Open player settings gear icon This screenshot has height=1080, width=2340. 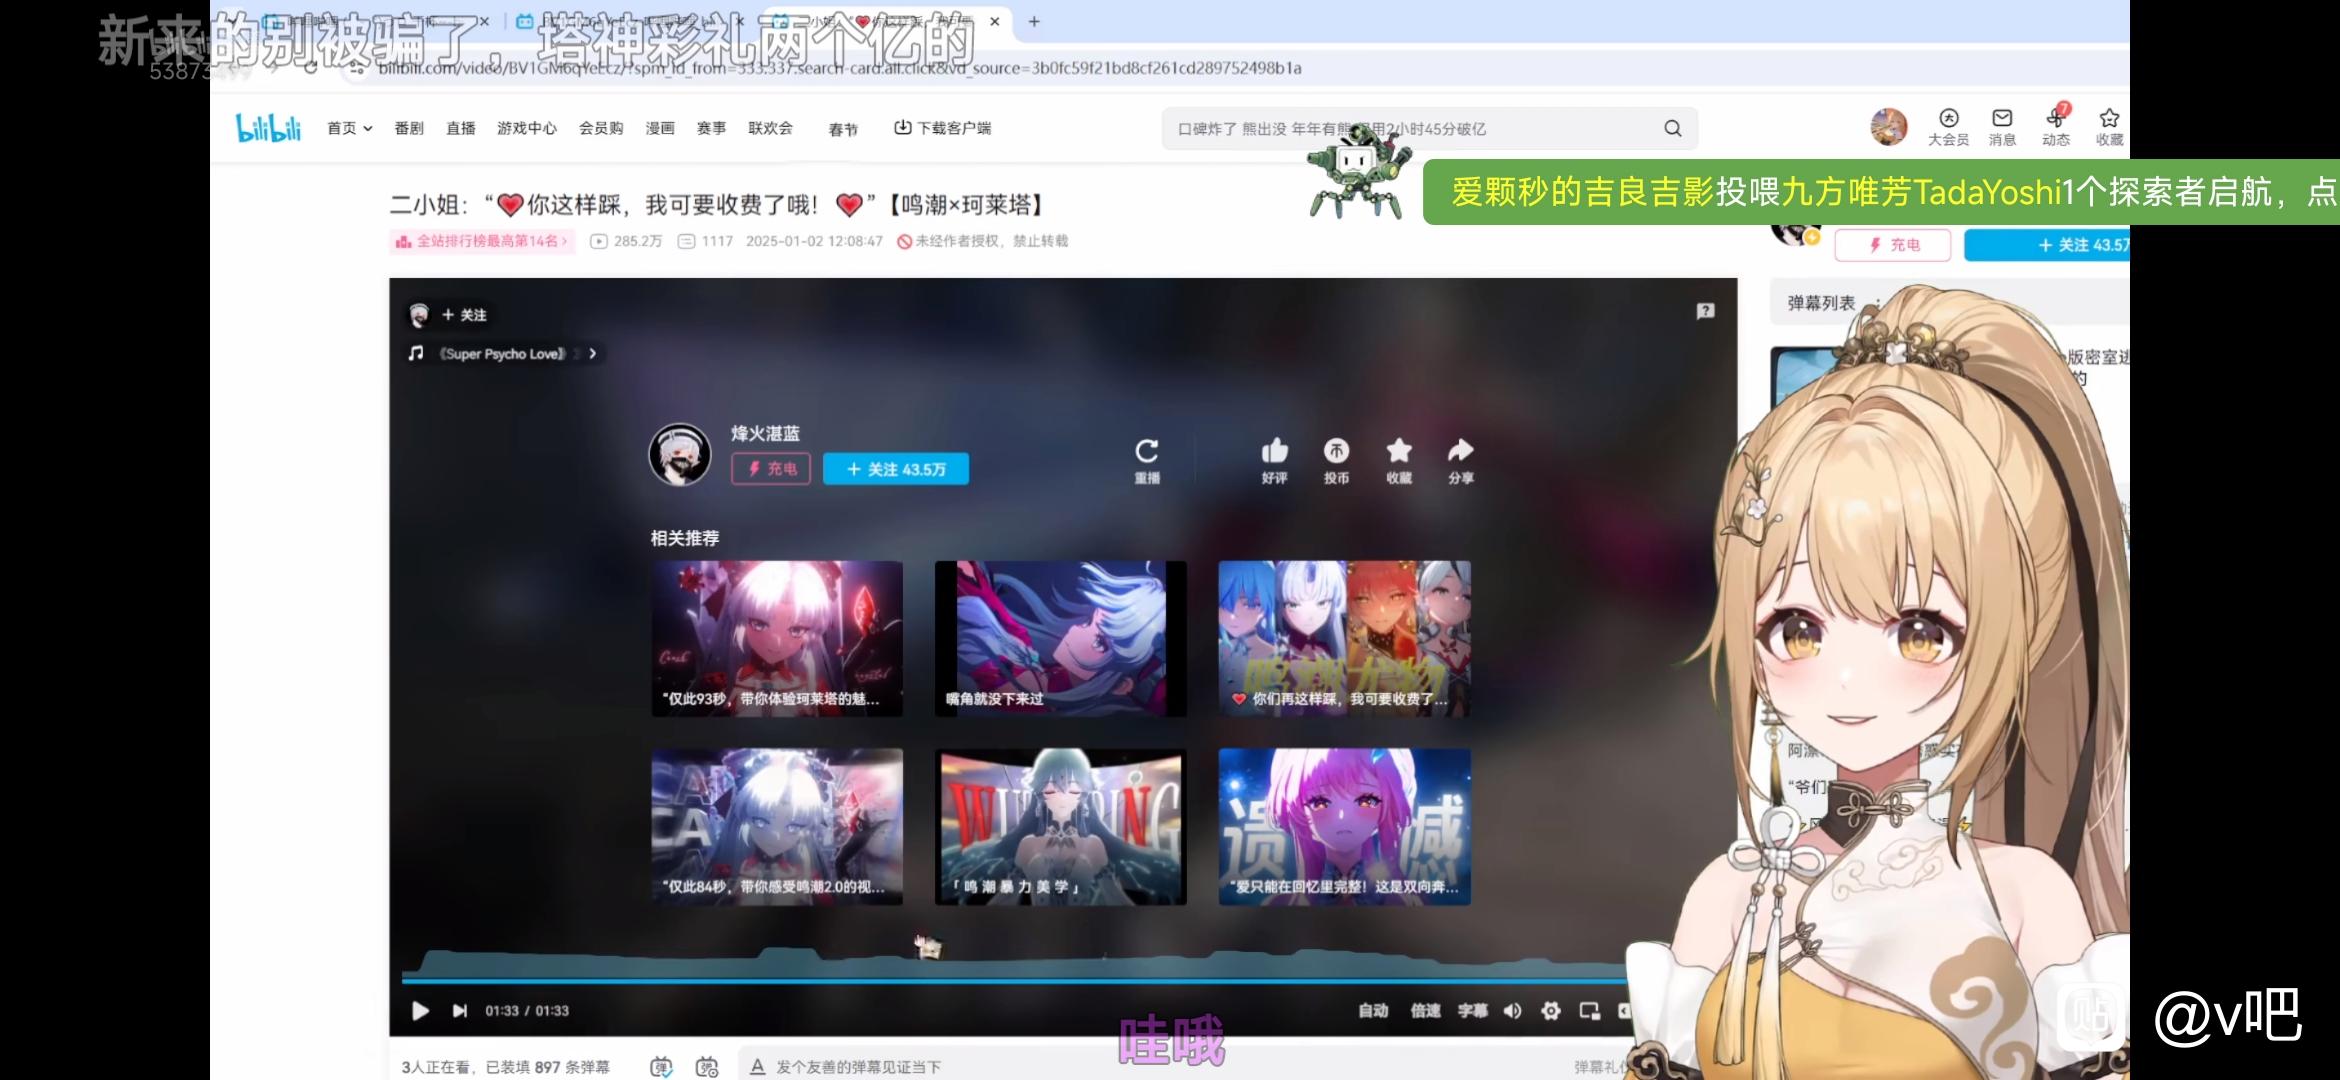click(x=1550, y=1011)
